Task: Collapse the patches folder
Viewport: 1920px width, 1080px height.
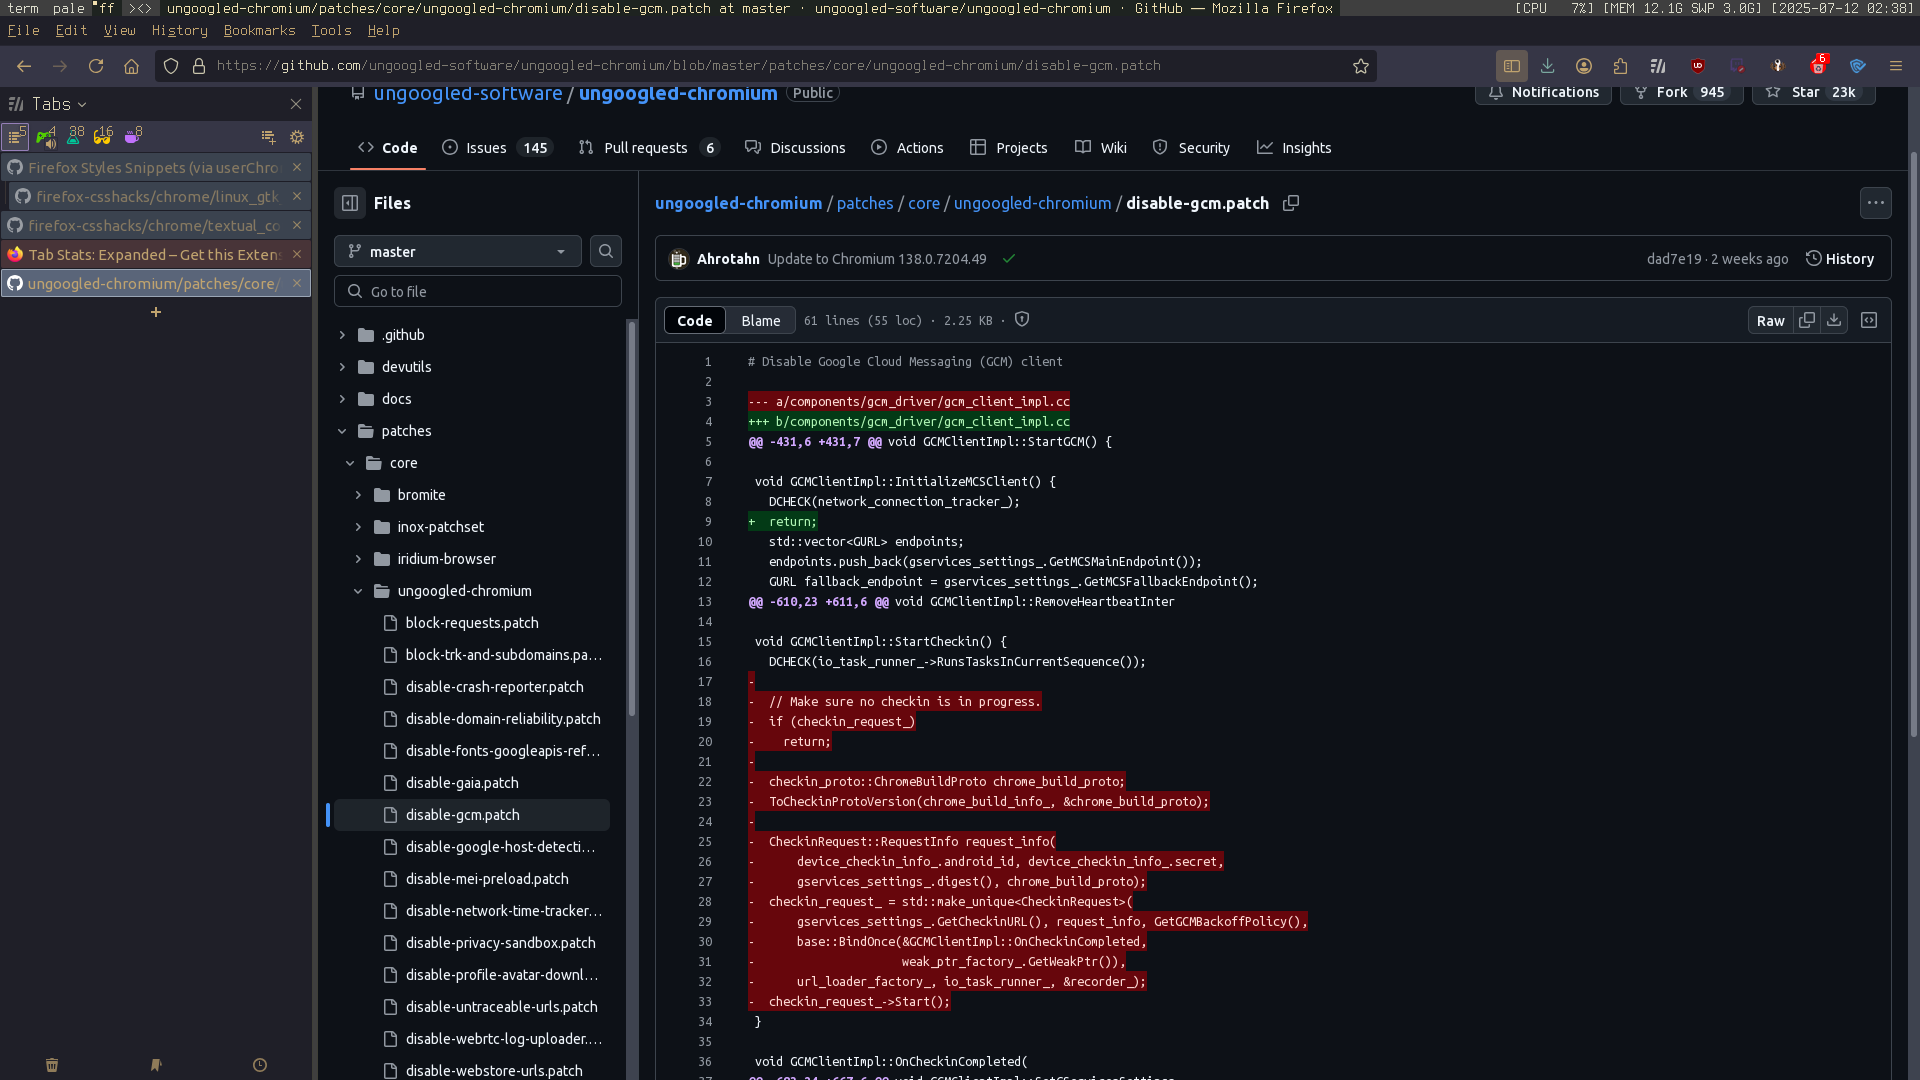Action: coord(342,431)
